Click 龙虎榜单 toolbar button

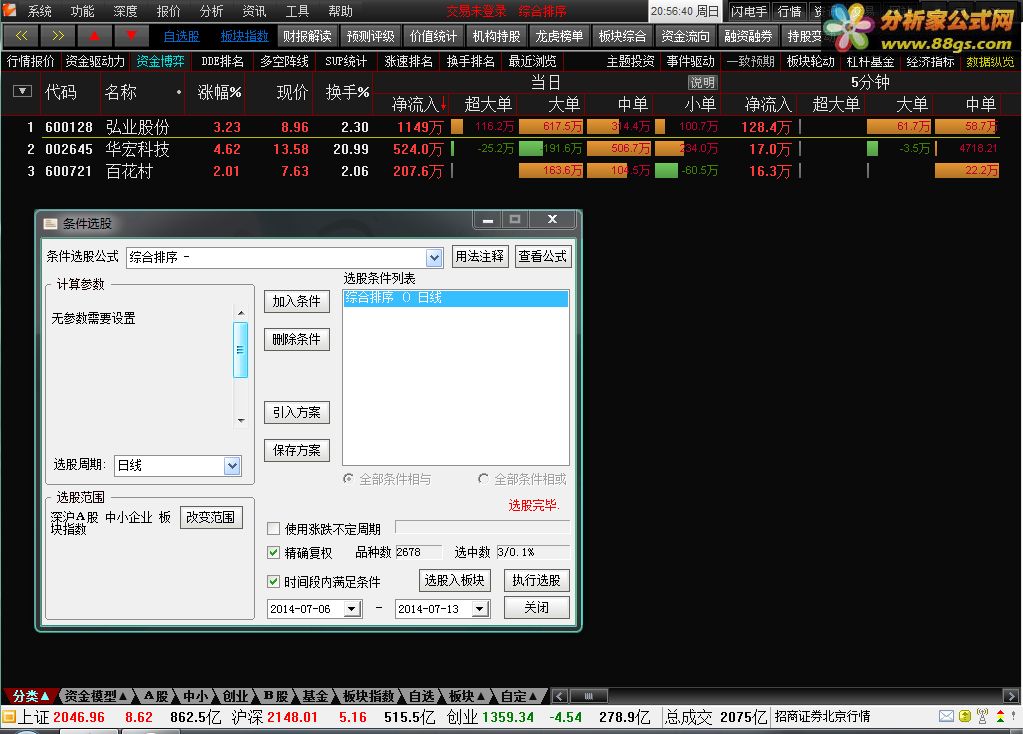(x=559, y=36)
